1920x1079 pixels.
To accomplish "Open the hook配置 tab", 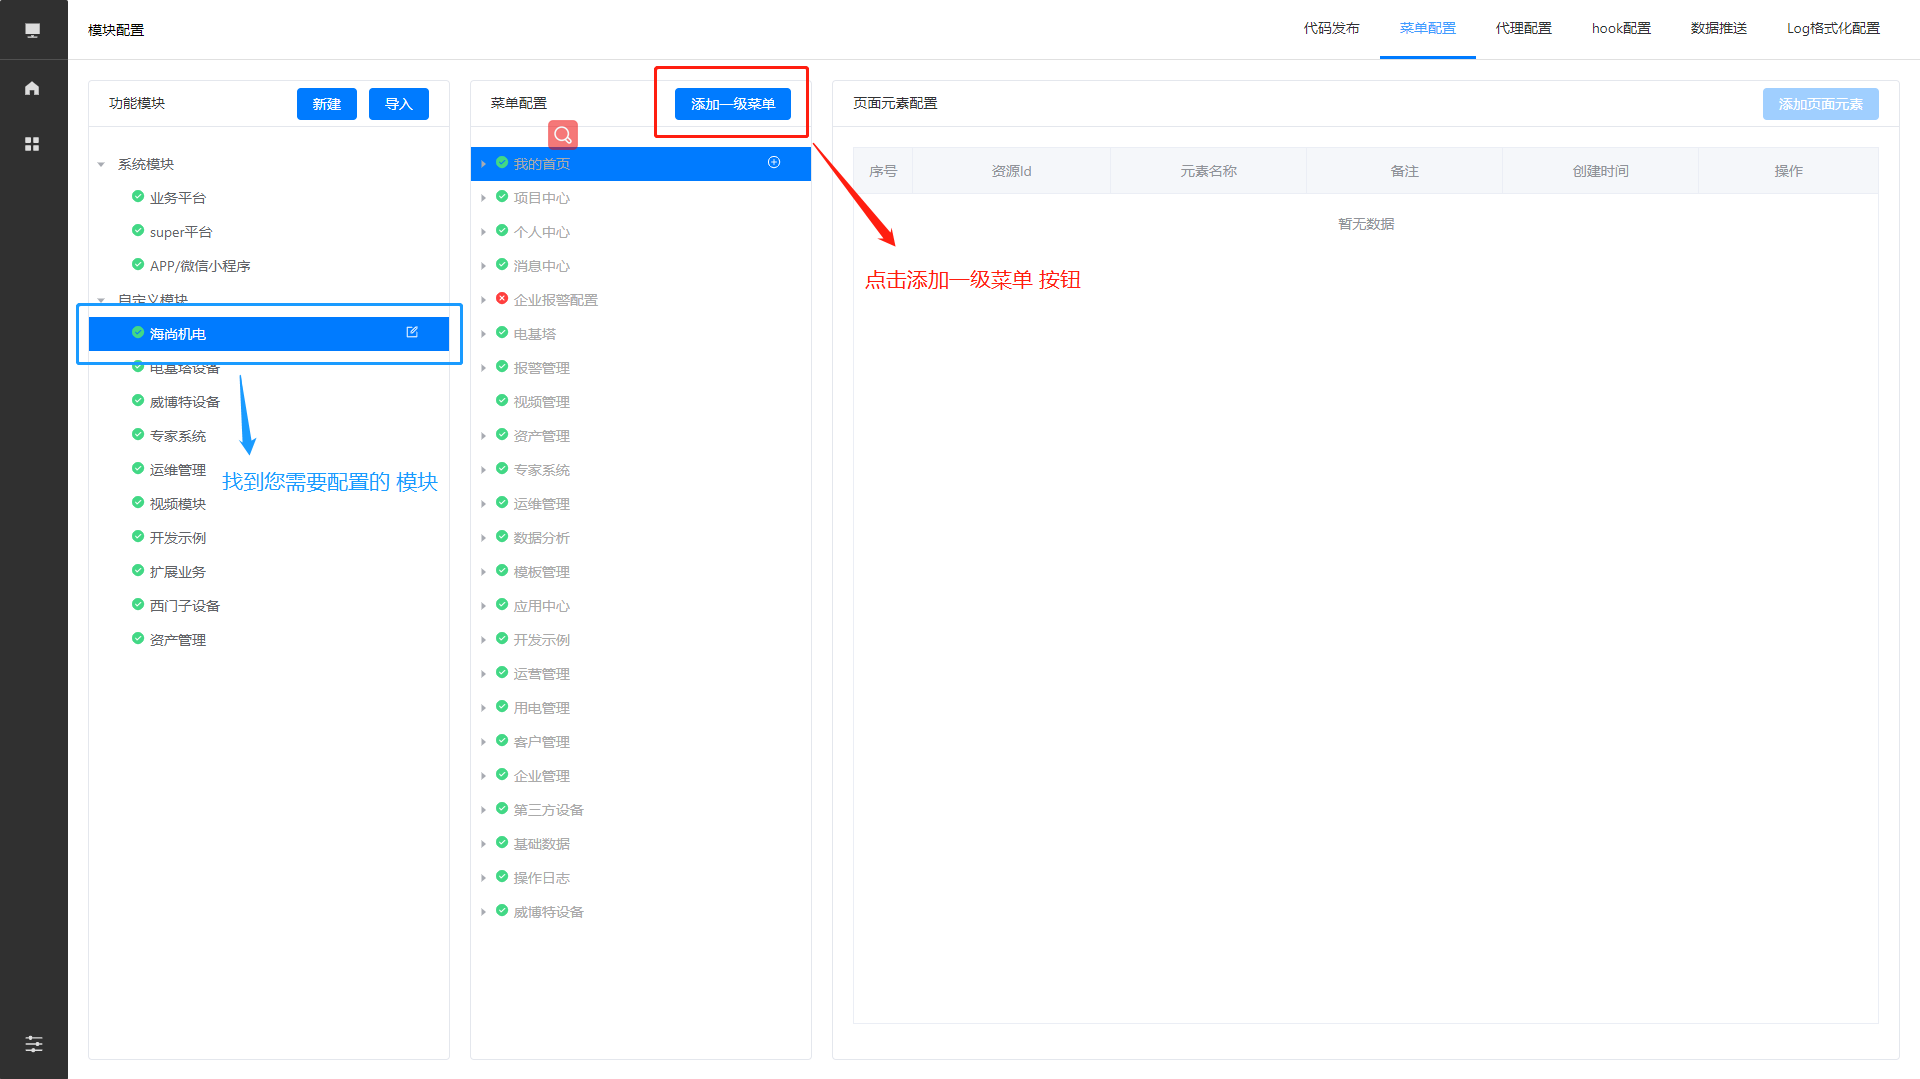I will 1621,28.
